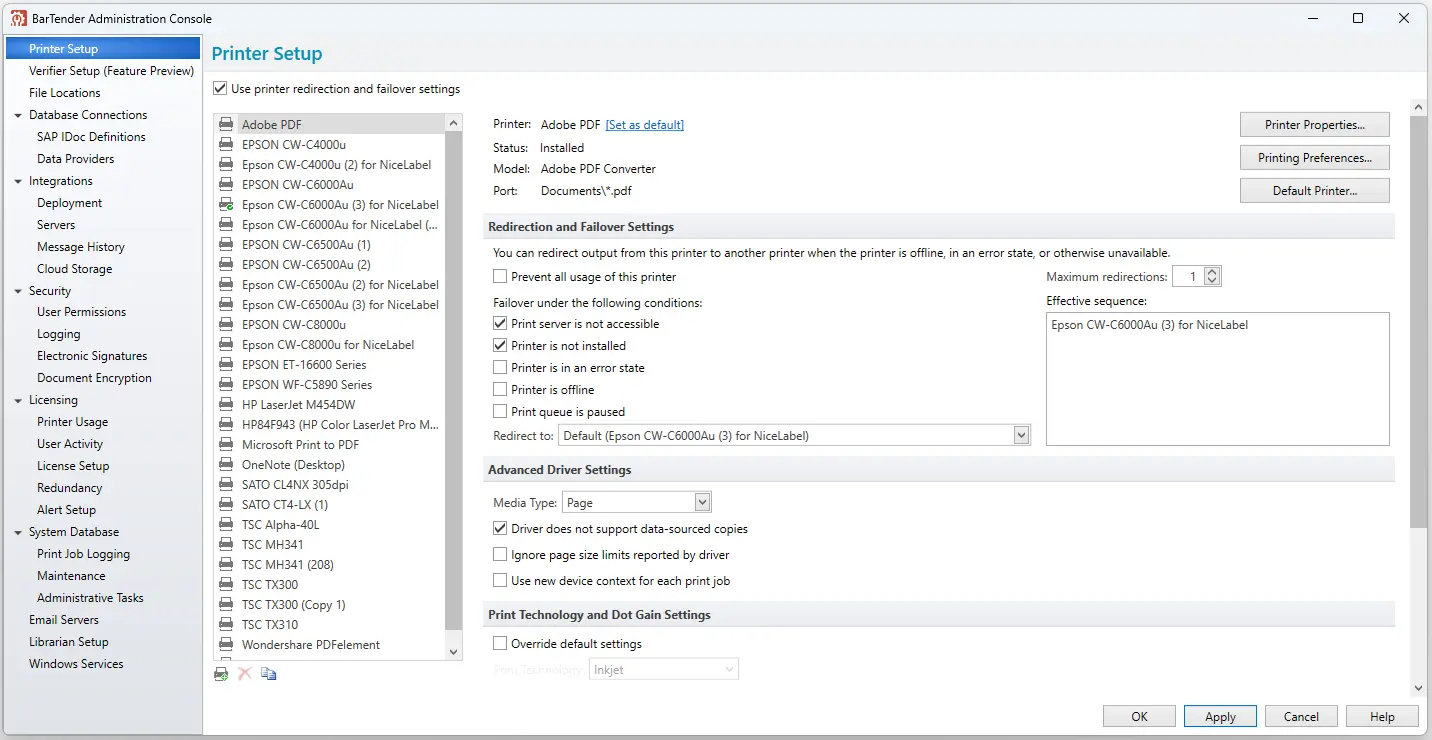The image size is (1432, 740).
Task: Click the TSC MH341 (208) printer icon
Action: tap(226, 565)
